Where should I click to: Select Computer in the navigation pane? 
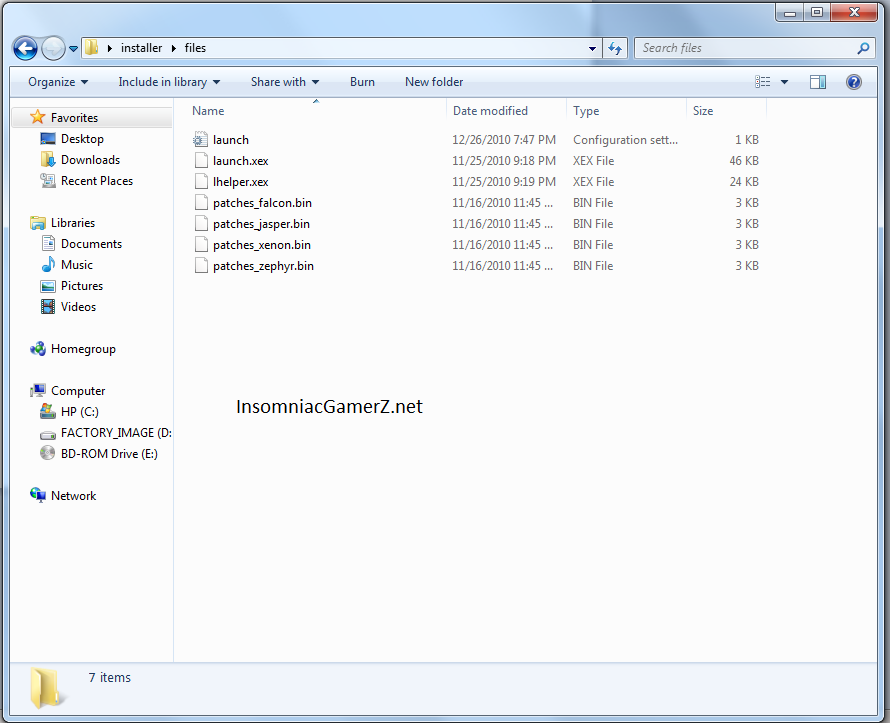(x=78, y=391)
